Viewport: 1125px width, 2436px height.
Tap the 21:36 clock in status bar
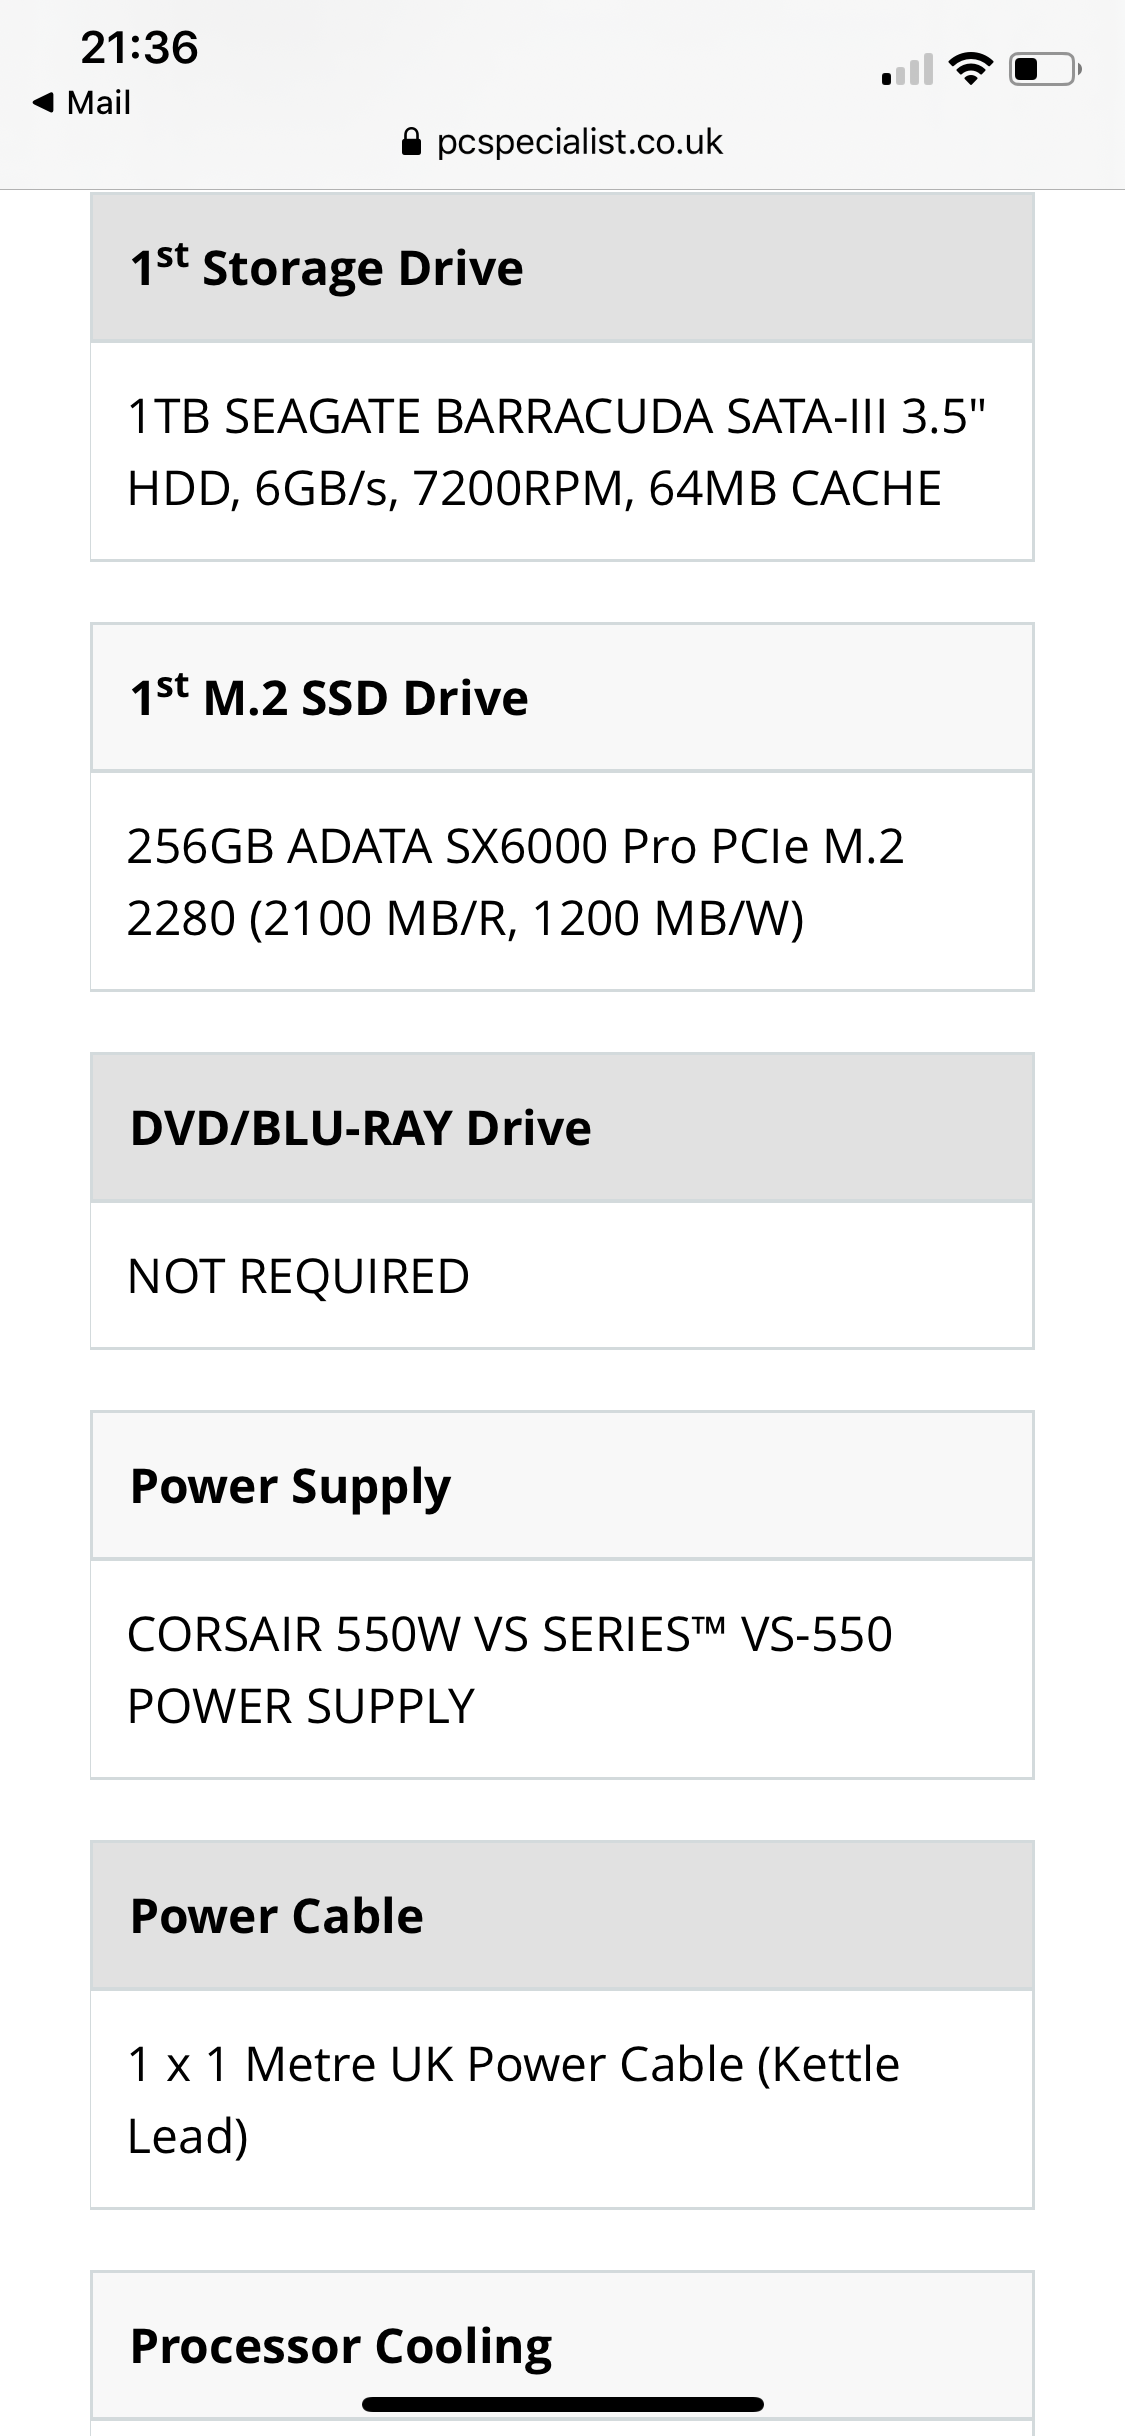[x=140, y=47]
